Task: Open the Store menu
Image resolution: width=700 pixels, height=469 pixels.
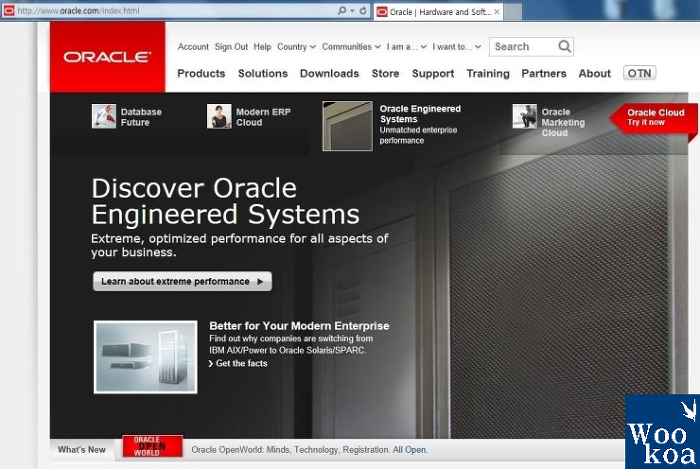Action: (385, 73)
